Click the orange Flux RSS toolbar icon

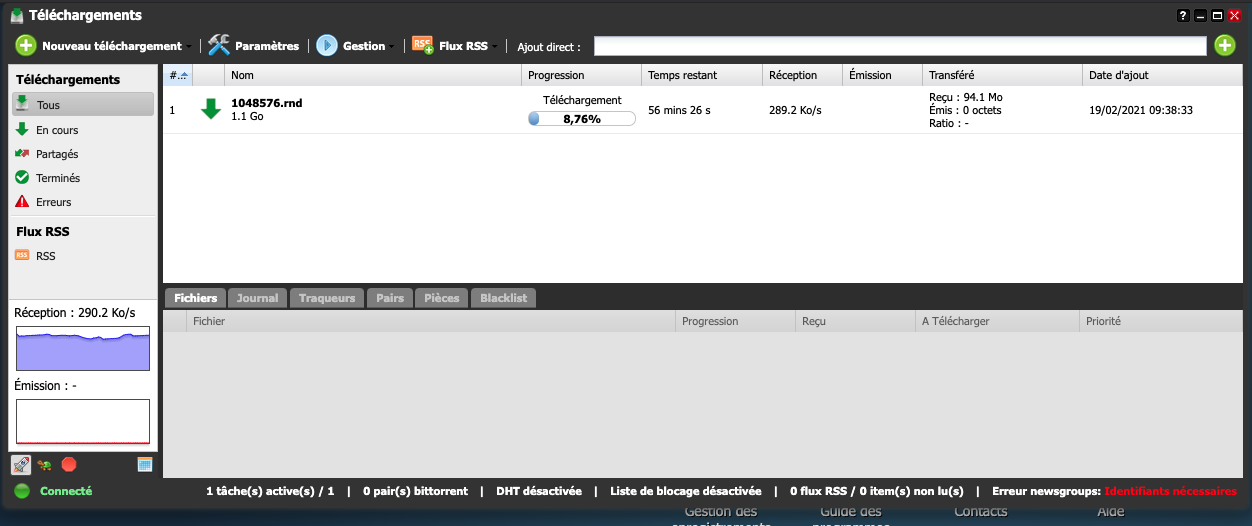pos(422,45)
